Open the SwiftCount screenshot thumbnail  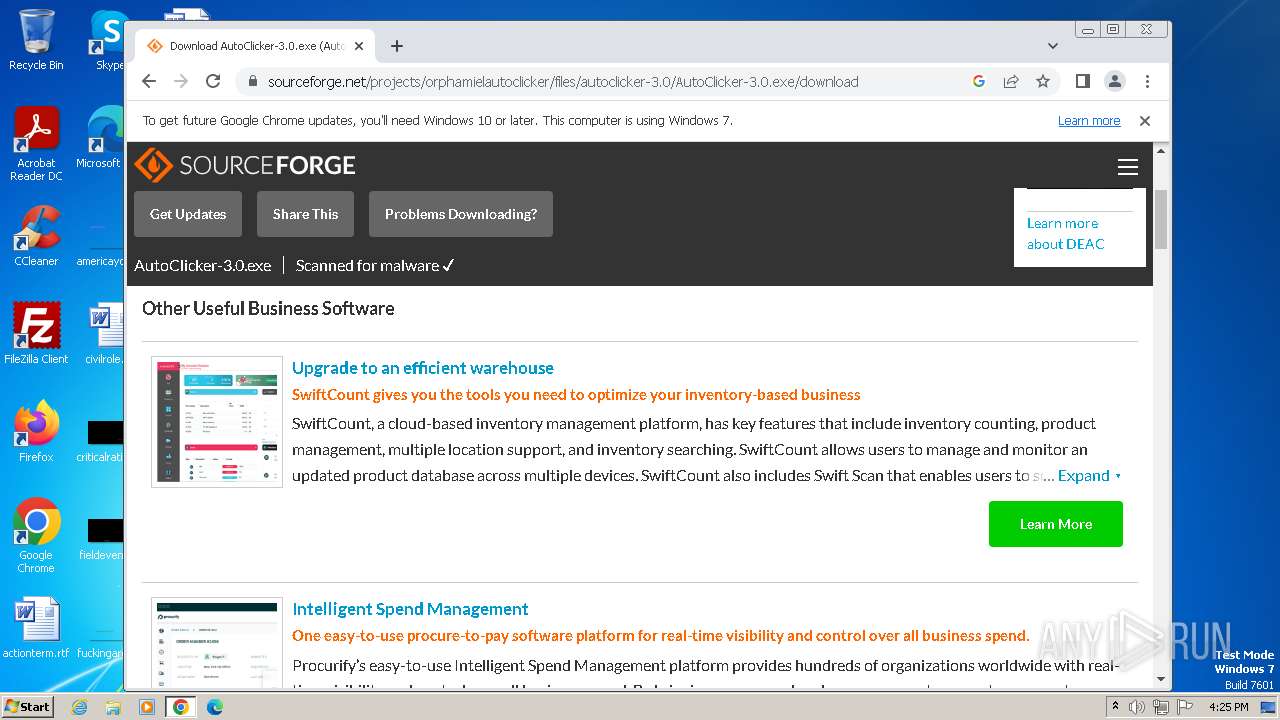[x=217, y=422]
